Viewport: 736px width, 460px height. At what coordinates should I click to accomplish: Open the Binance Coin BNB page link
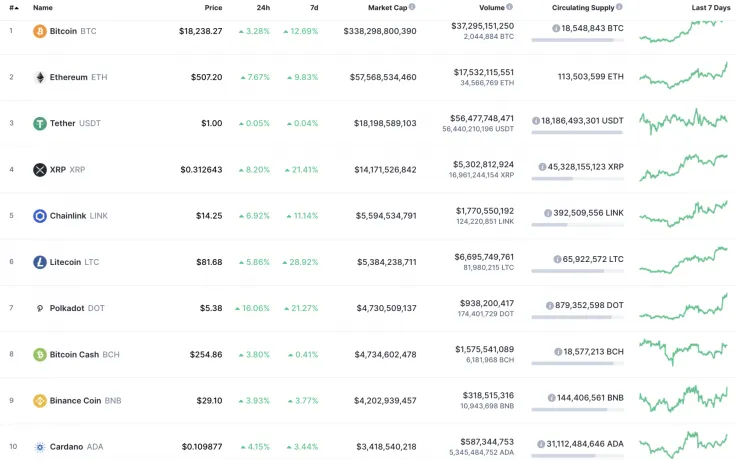[85, 401]
